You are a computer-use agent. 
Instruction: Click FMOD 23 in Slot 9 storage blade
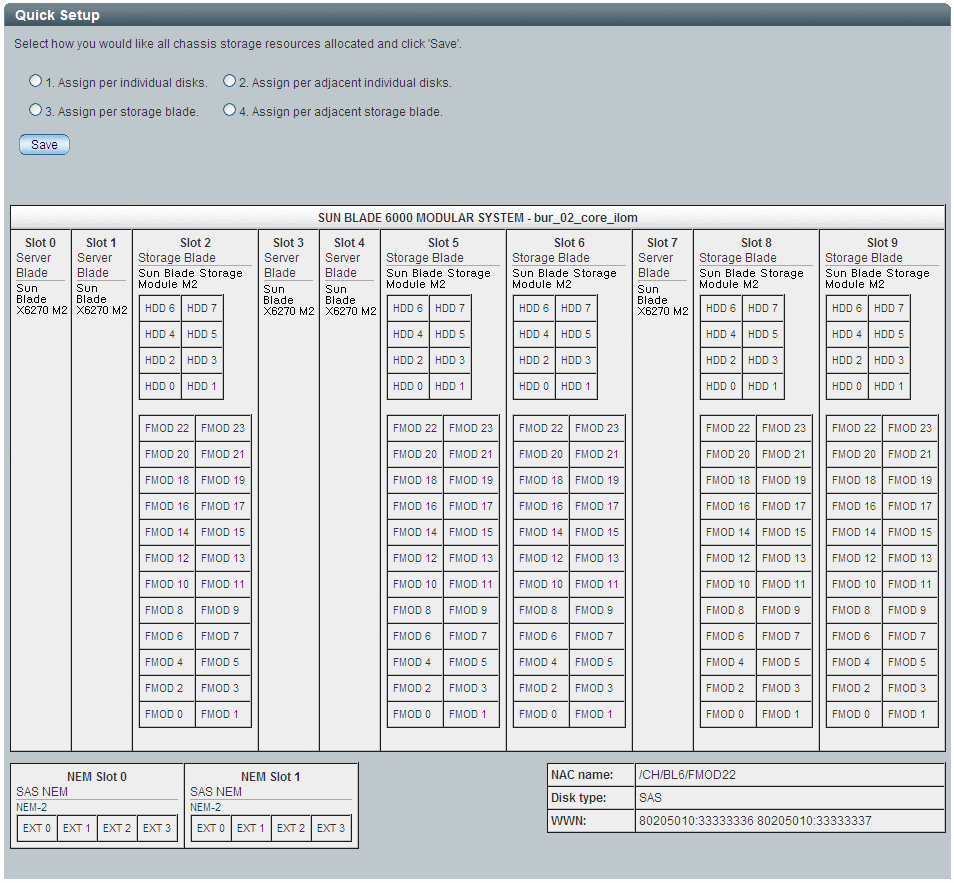point(910,428)
